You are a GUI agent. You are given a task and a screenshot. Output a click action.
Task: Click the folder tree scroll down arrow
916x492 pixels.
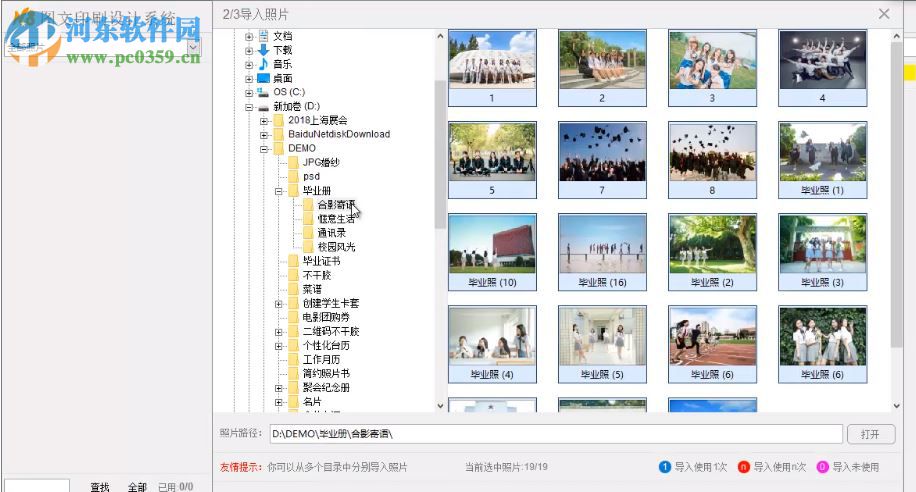(440, 405)
